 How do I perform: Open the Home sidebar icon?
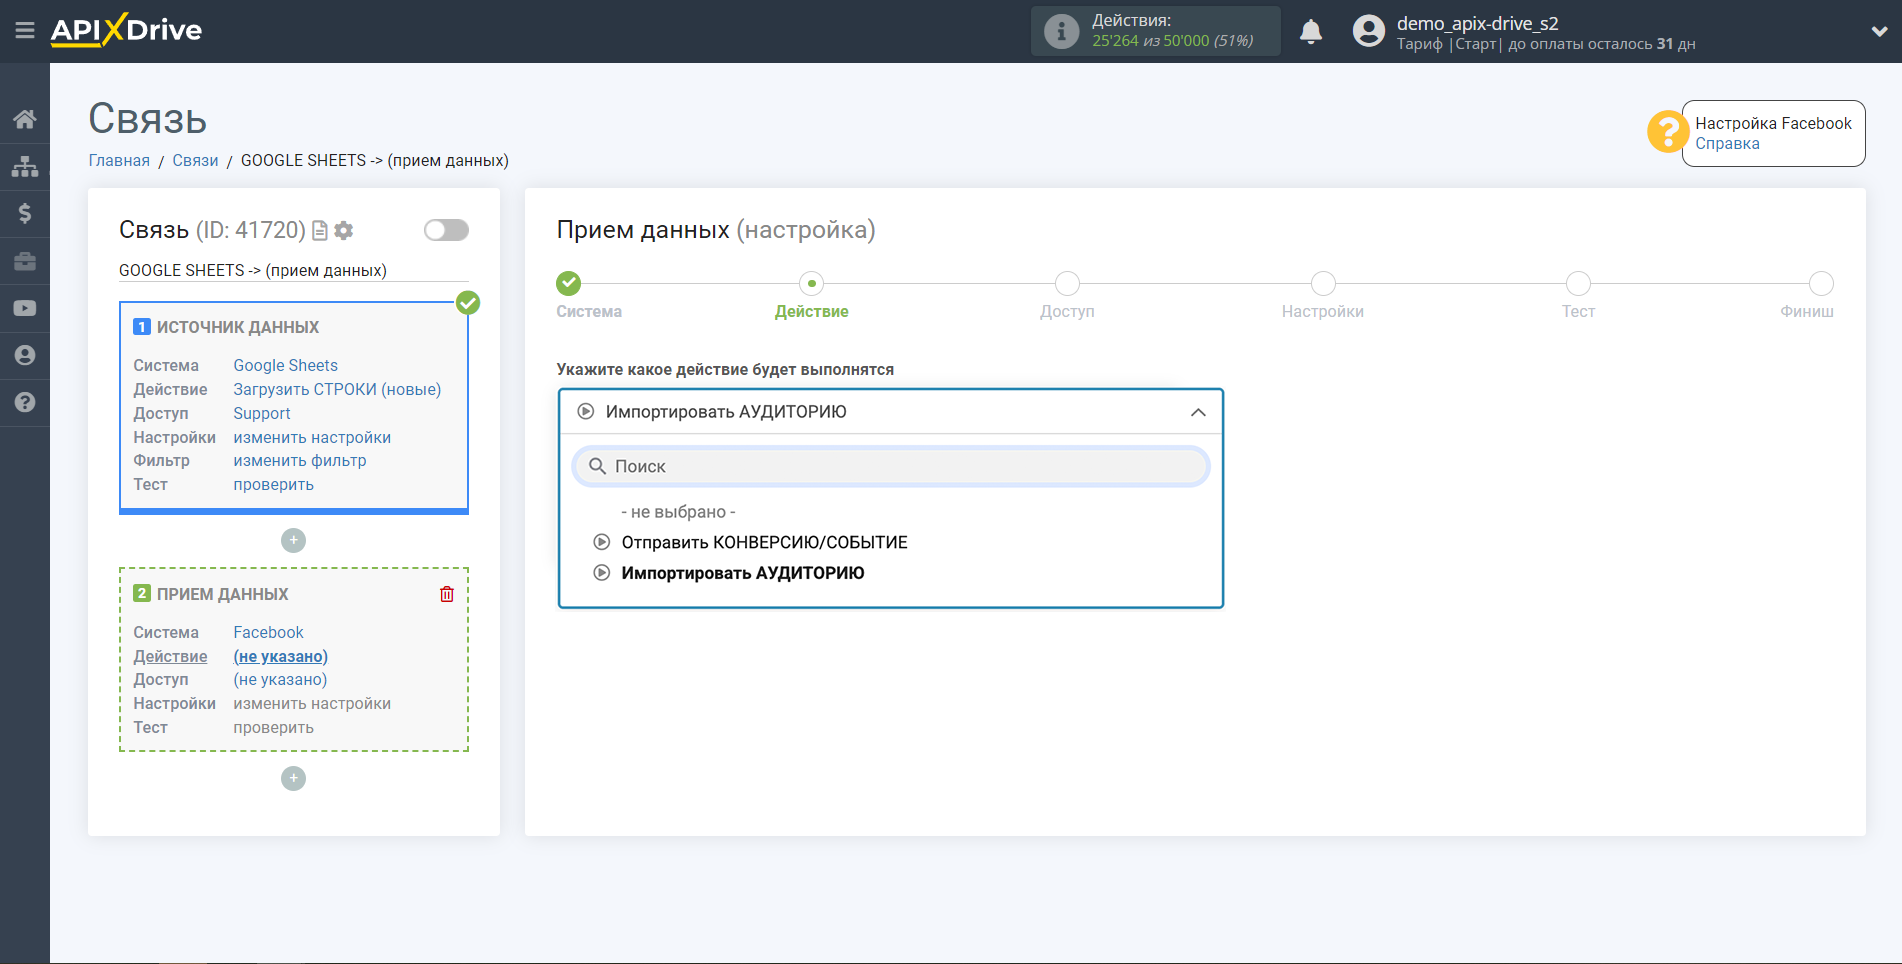tap(25, 119)
